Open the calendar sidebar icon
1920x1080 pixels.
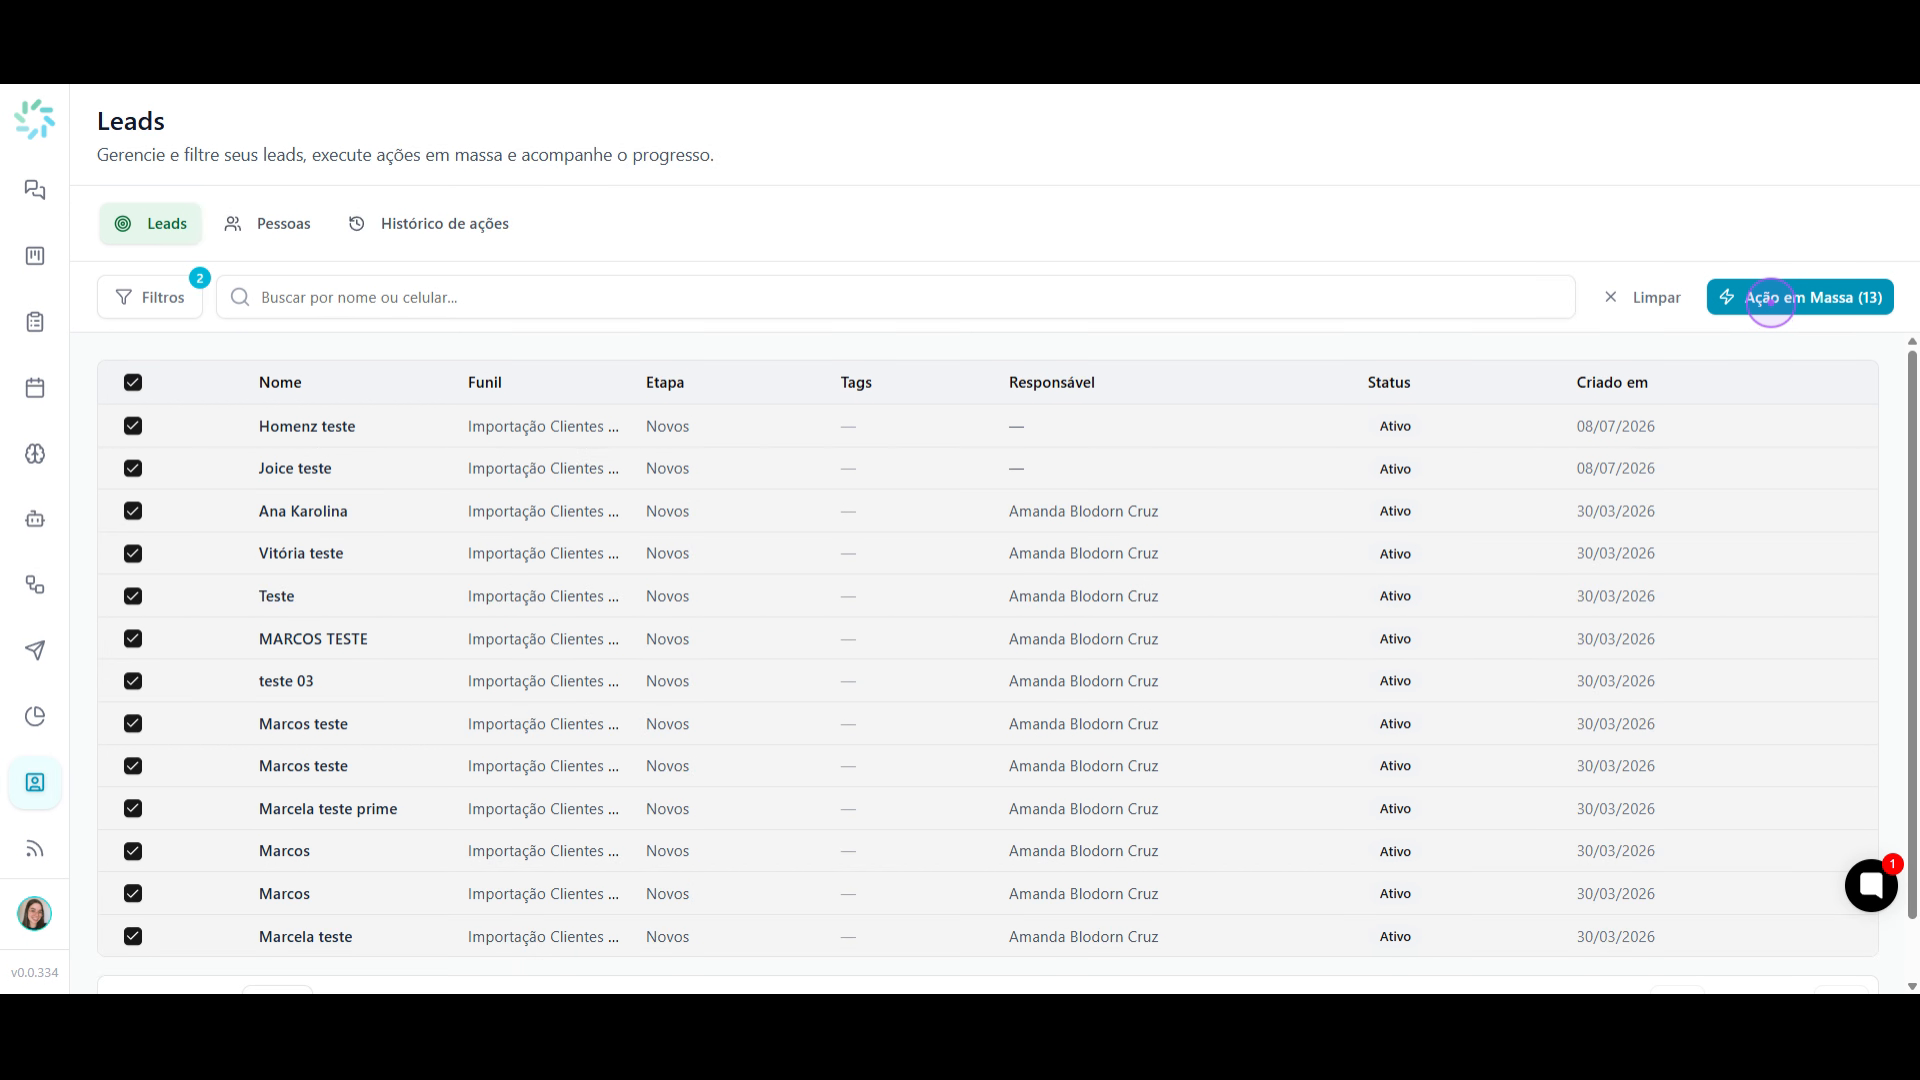35,388
